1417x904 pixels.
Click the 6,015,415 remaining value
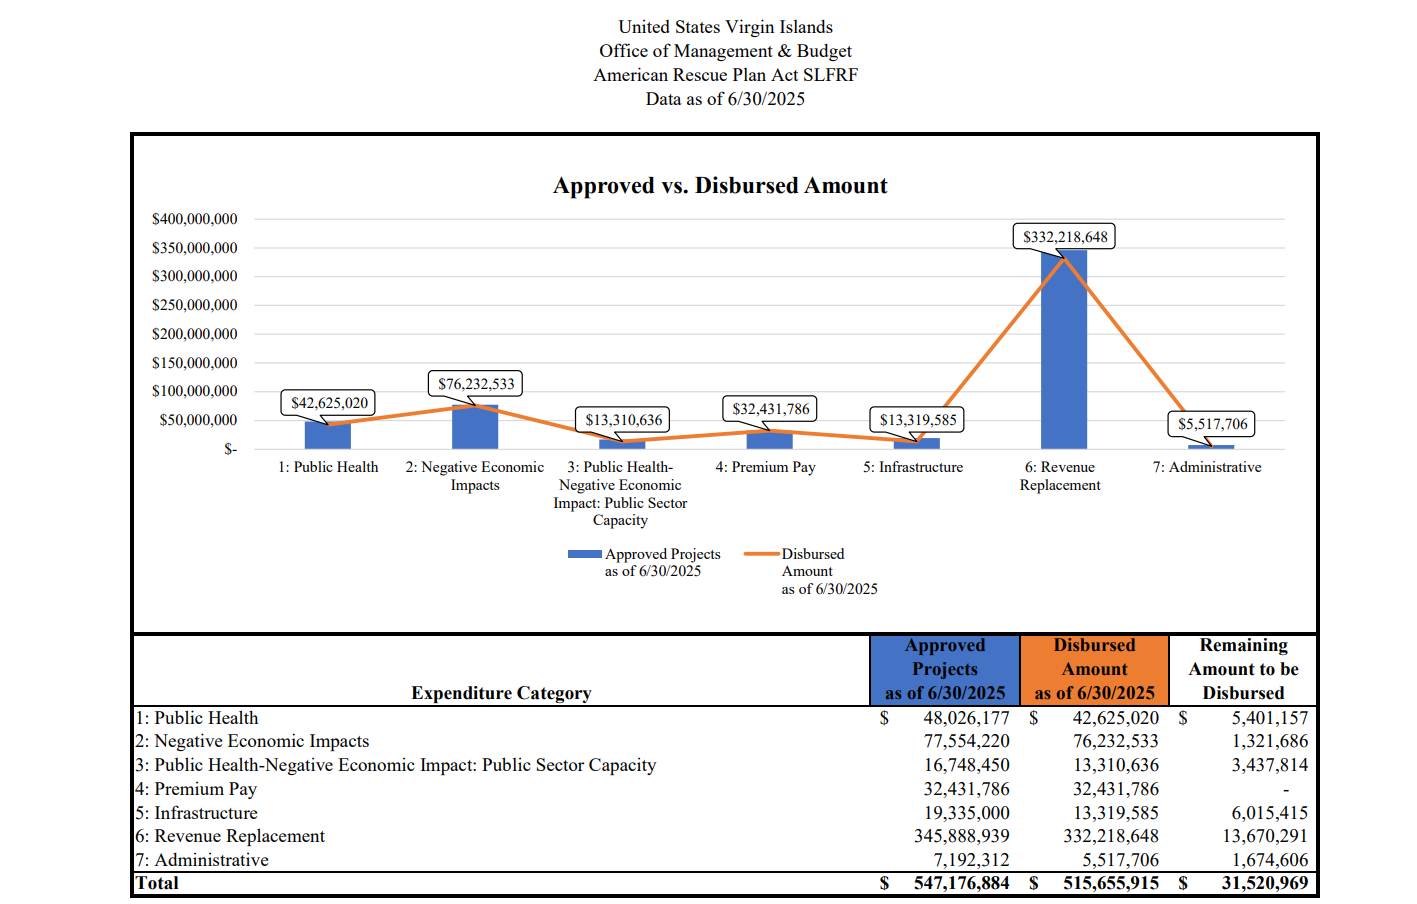1269,813
